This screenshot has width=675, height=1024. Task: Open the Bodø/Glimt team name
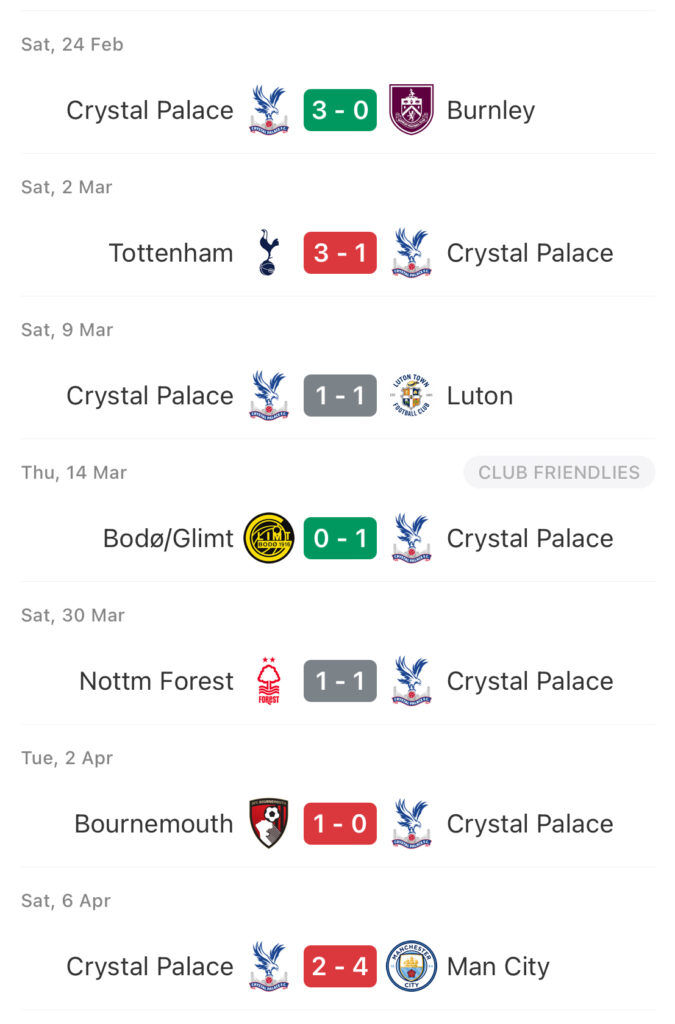[x=168, y=539]
